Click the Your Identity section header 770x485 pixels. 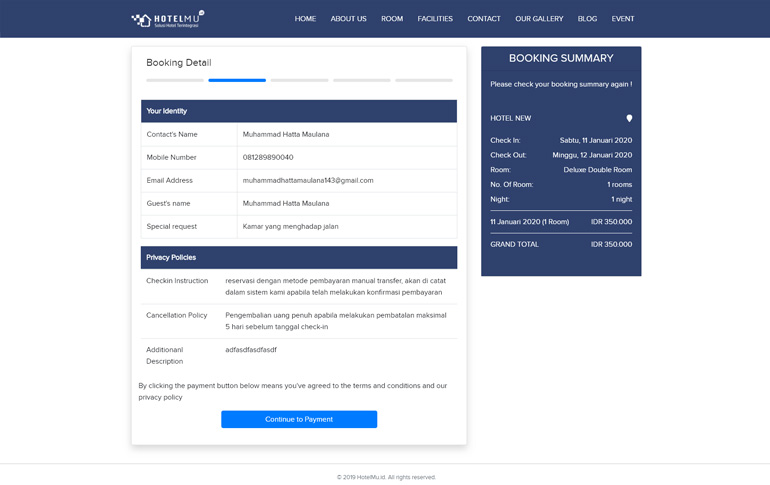[x=298, y=111]
